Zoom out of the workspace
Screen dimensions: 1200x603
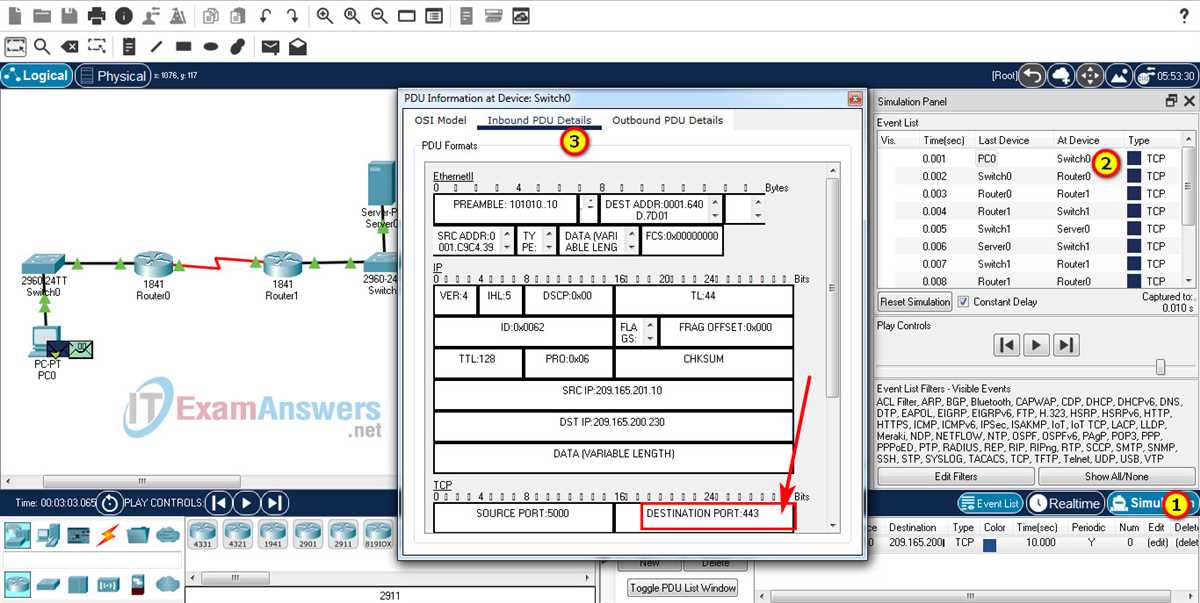[379, 16]
